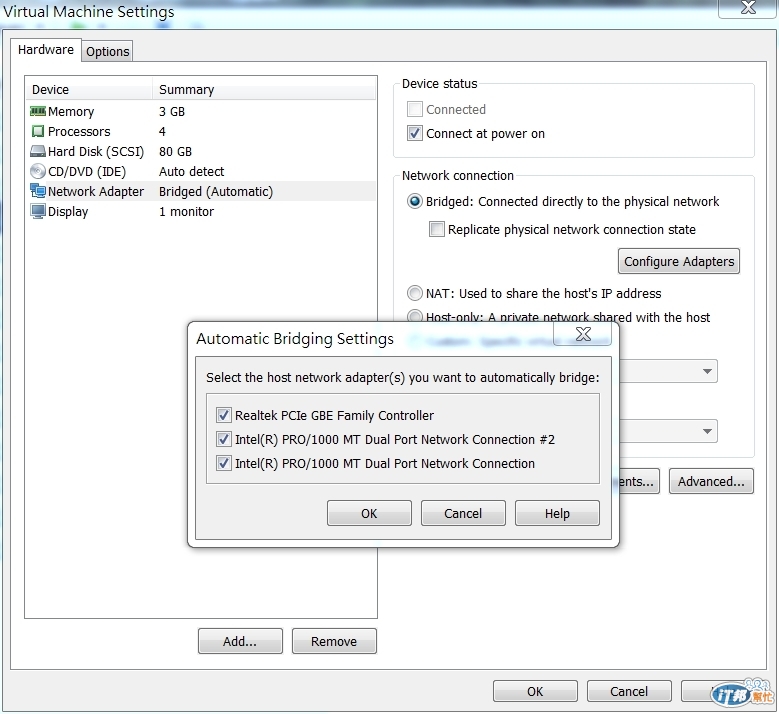Select the Bridged network connection radio
This screenshot has height=714, width=779.
(414, 201)
